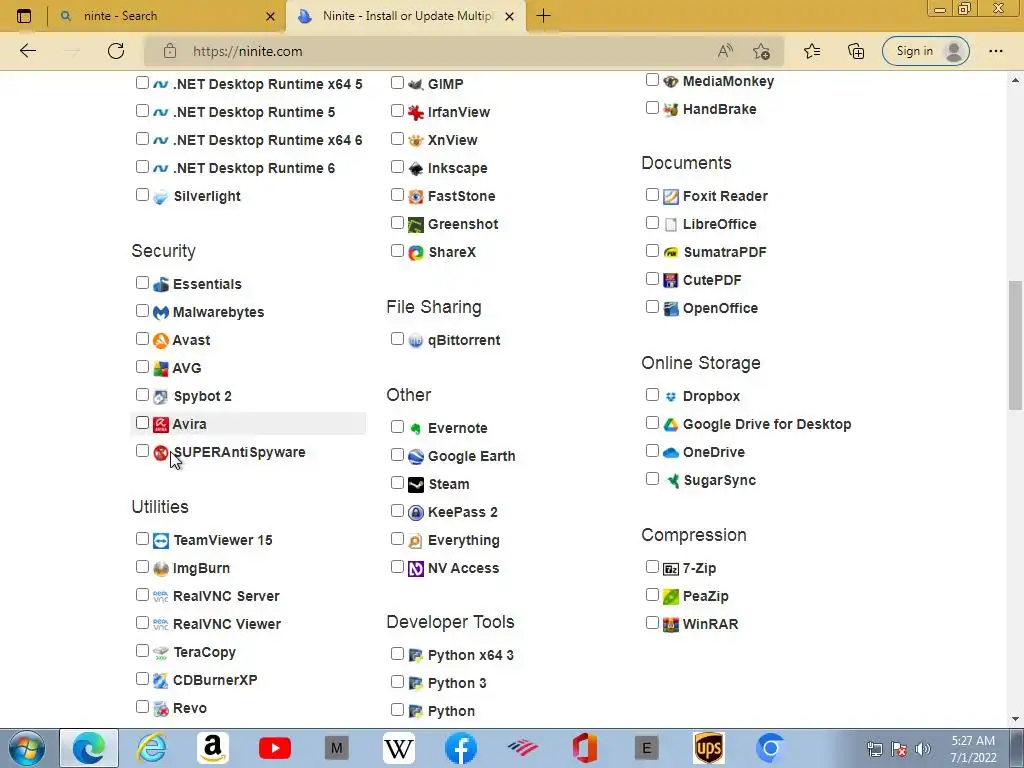The image size is (1024, 768).
Task: Open a new browser tab
Action: [543, 16]
